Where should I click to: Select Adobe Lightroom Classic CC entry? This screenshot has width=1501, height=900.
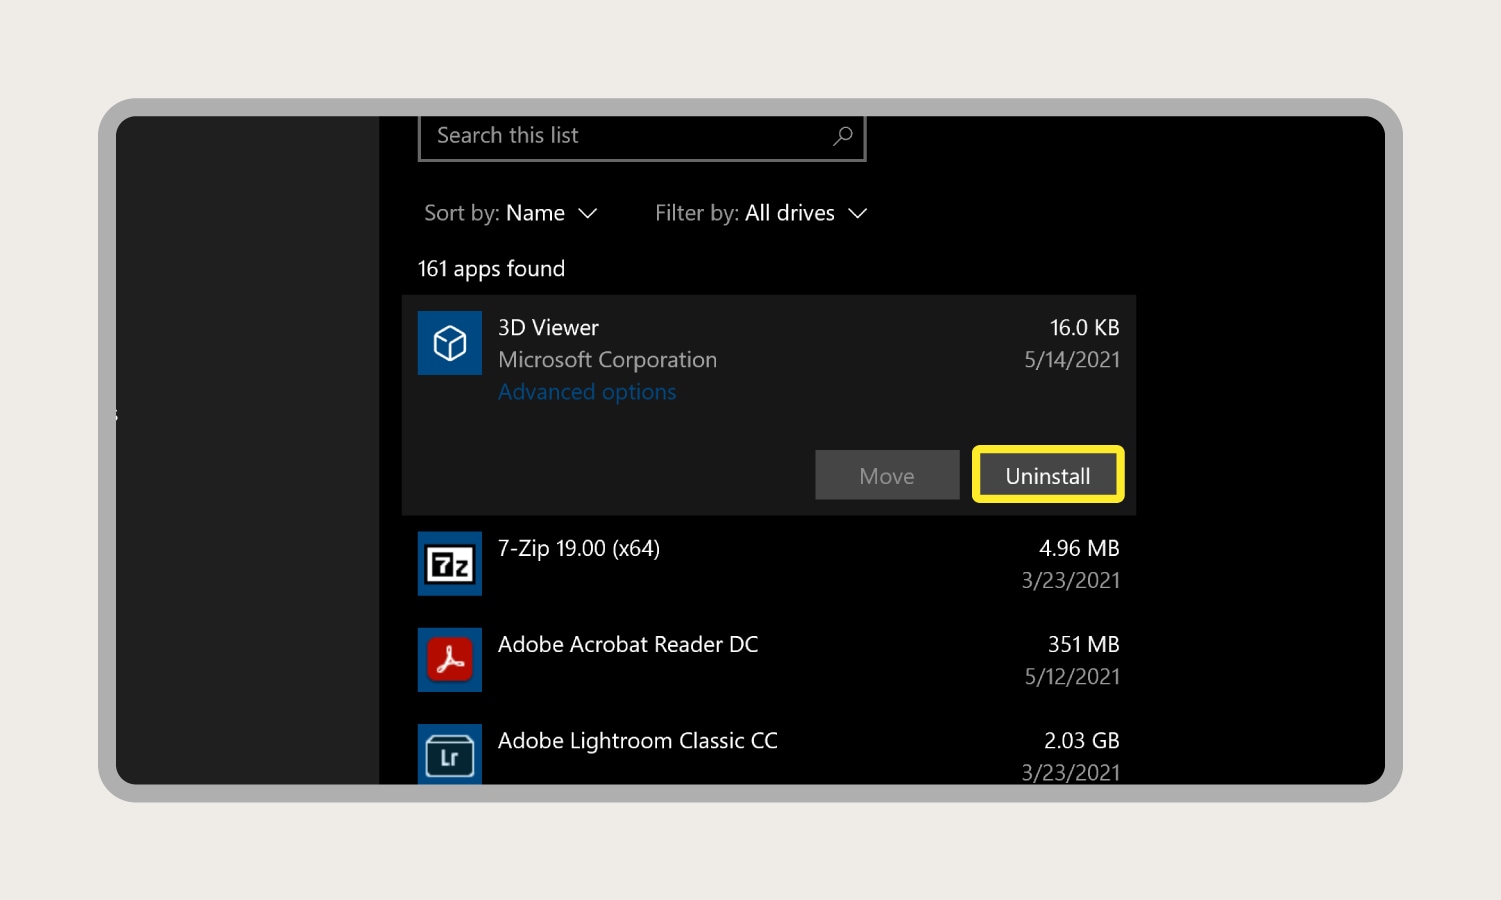pos(769,752)
